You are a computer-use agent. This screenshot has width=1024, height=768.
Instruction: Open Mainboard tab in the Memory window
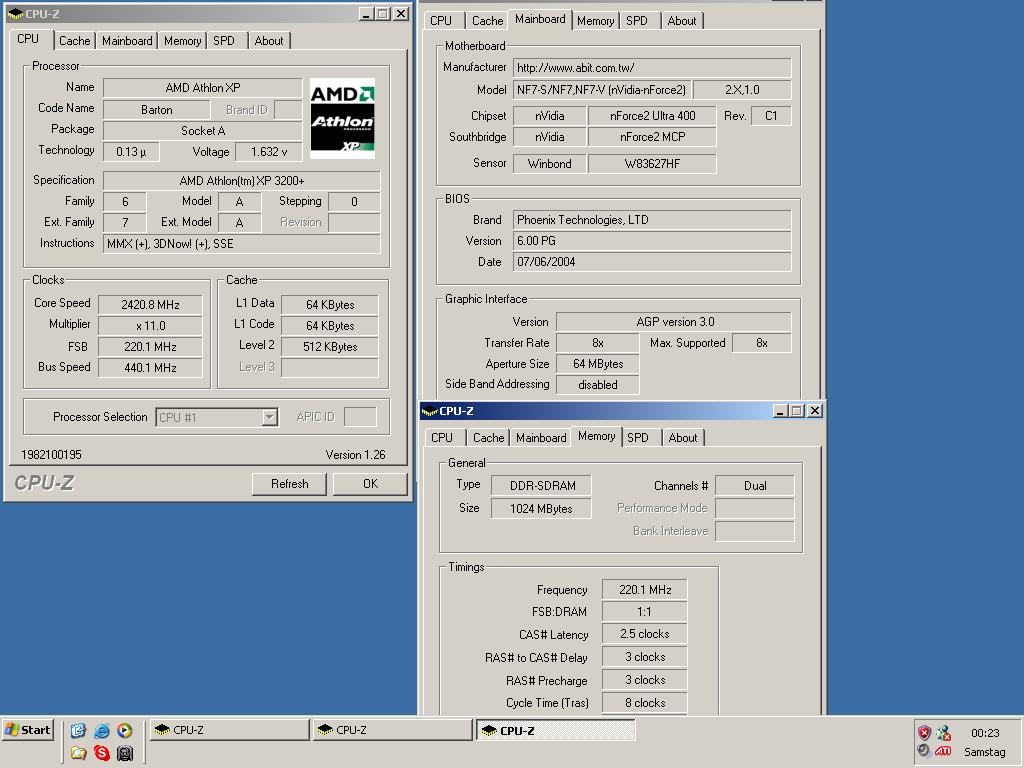click(x=541, y=438)
